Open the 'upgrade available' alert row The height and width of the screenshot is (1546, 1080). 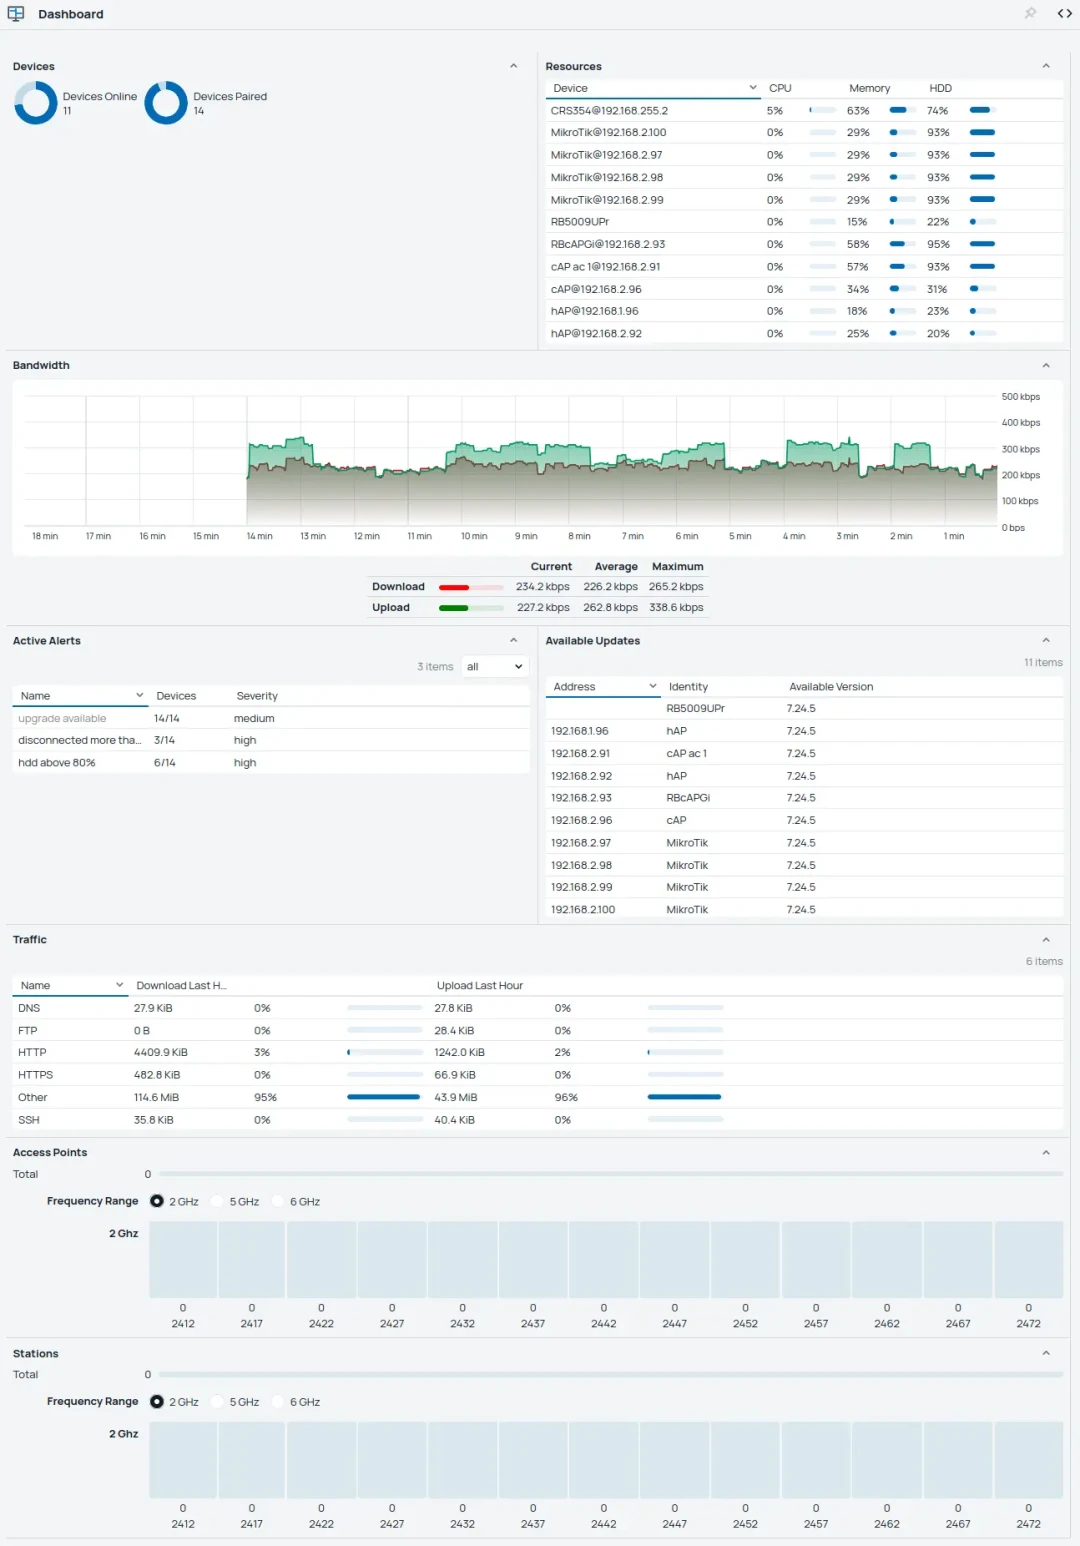click(x=270, y=718)
